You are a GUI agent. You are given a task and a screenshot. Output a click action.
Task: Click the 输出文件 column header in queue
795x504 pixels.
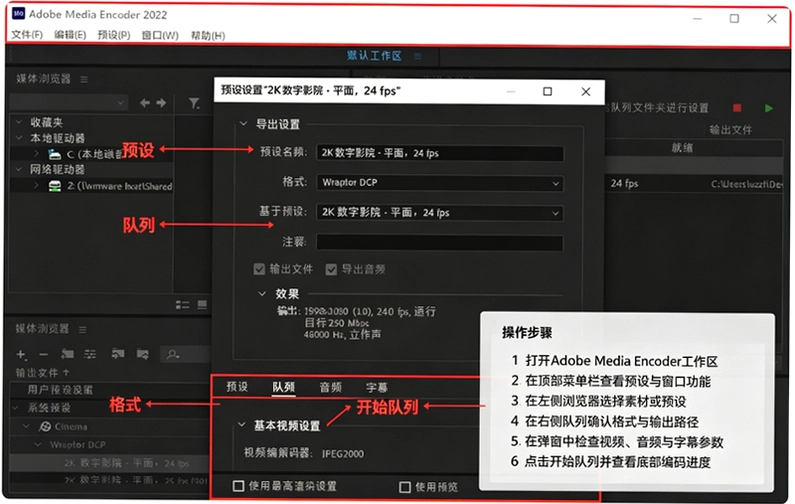pyautogui.click(x=731, y=130)
